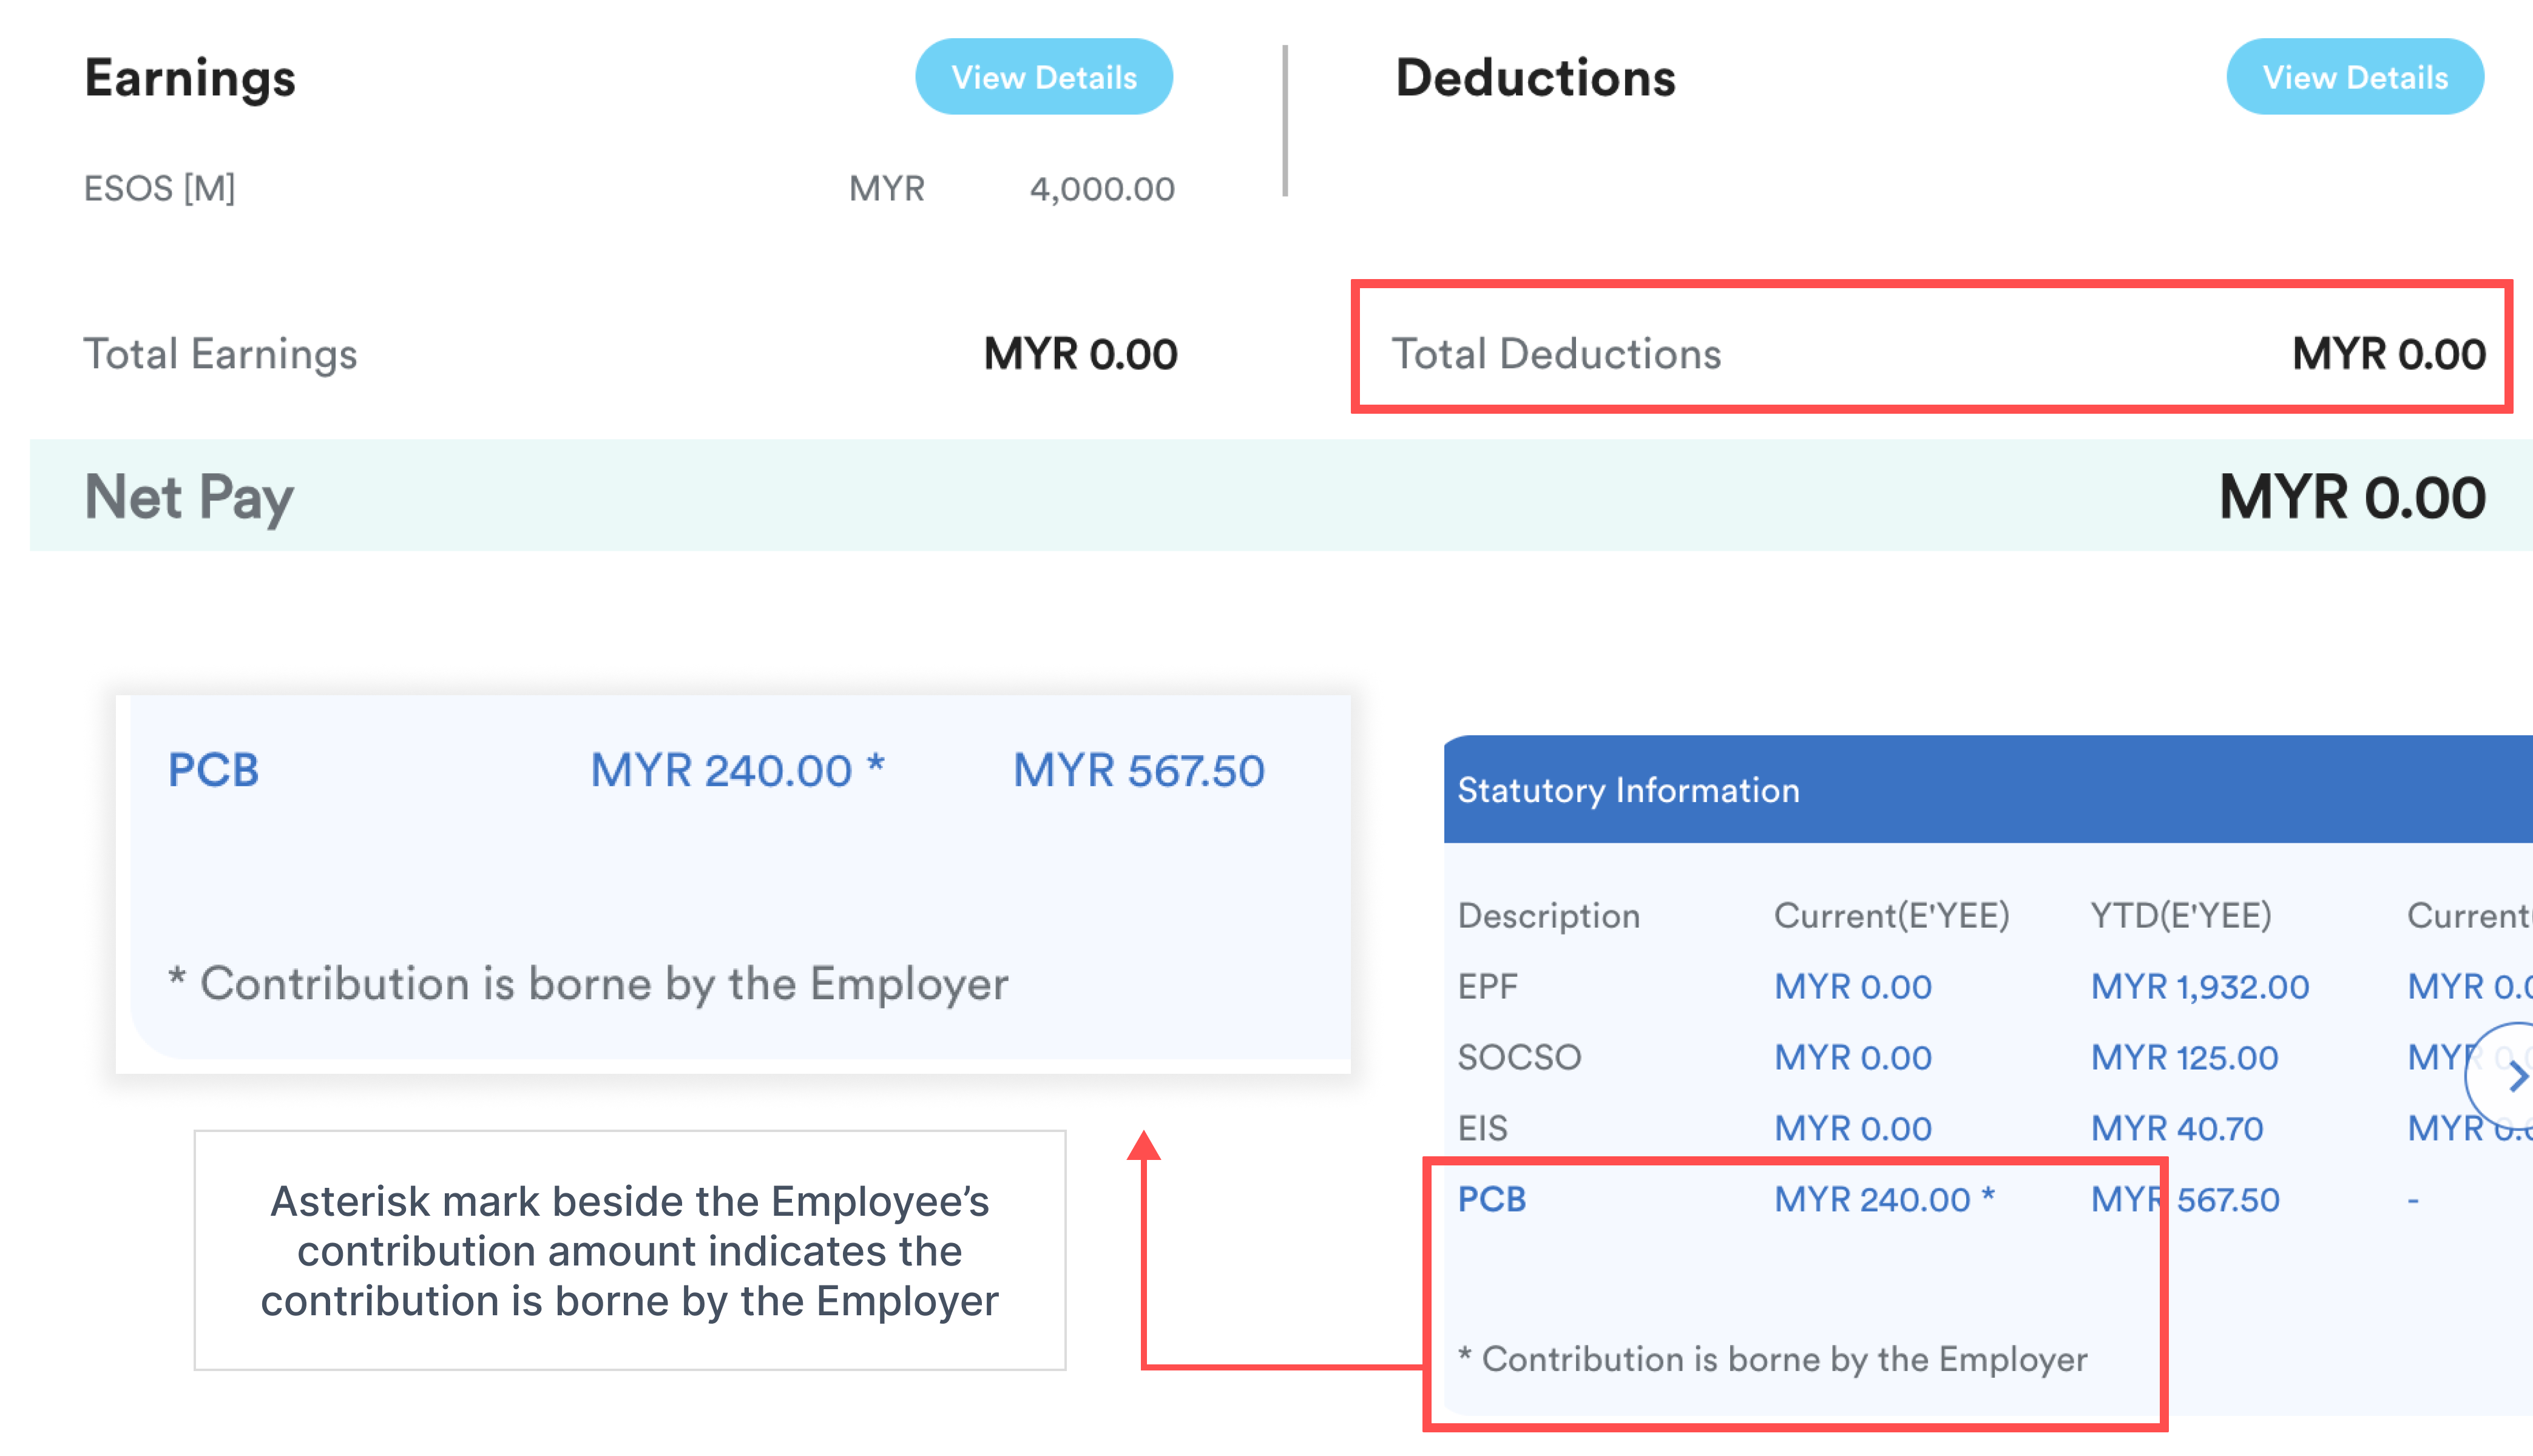
Task: Click the Description column header
Action: tap(1548, 916)
